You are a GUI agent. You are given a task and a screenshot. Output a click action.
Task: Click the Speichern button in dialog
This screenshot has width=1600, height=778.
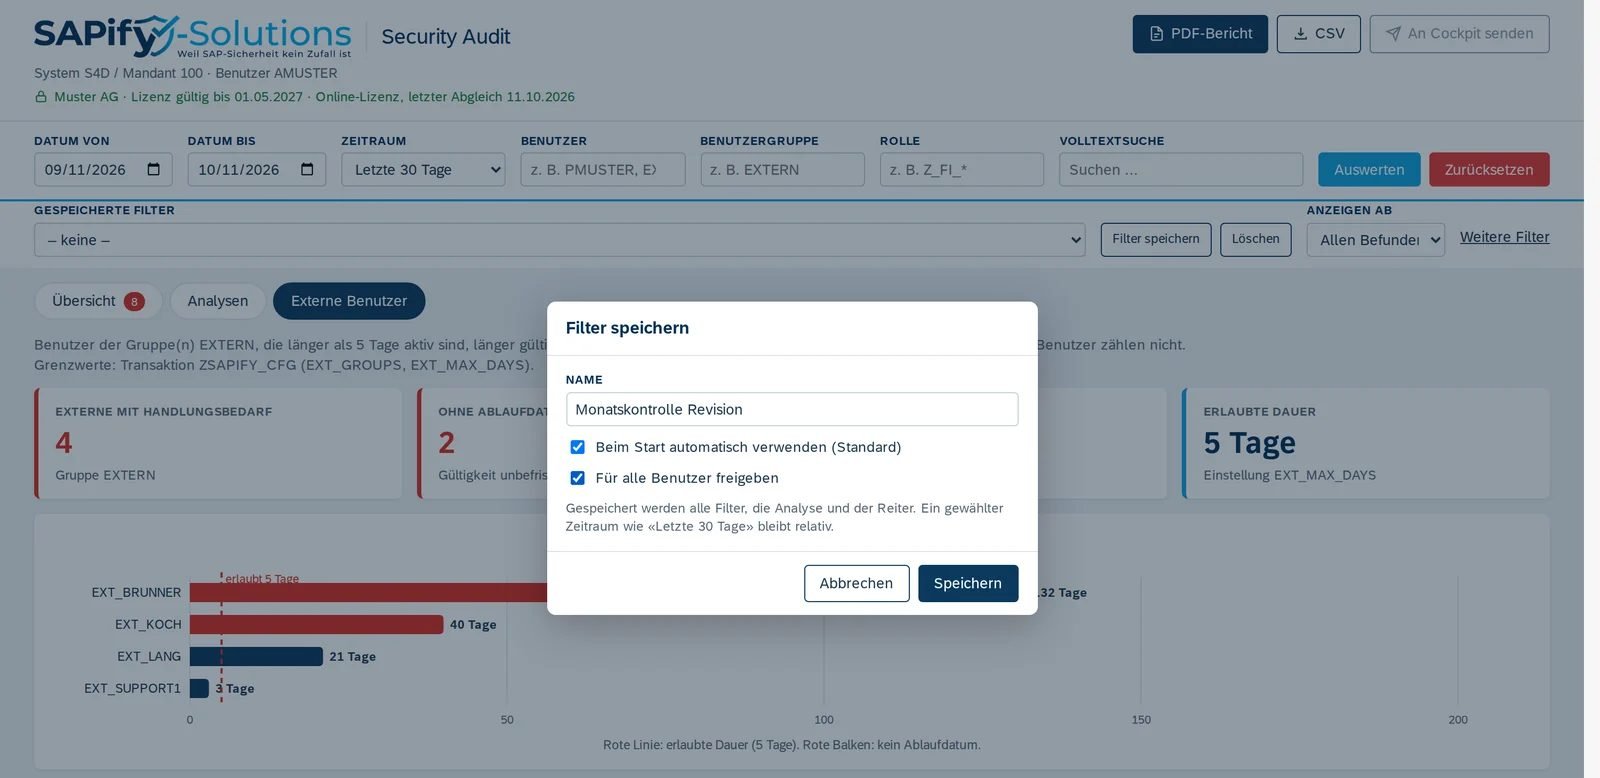coord(968,583)
